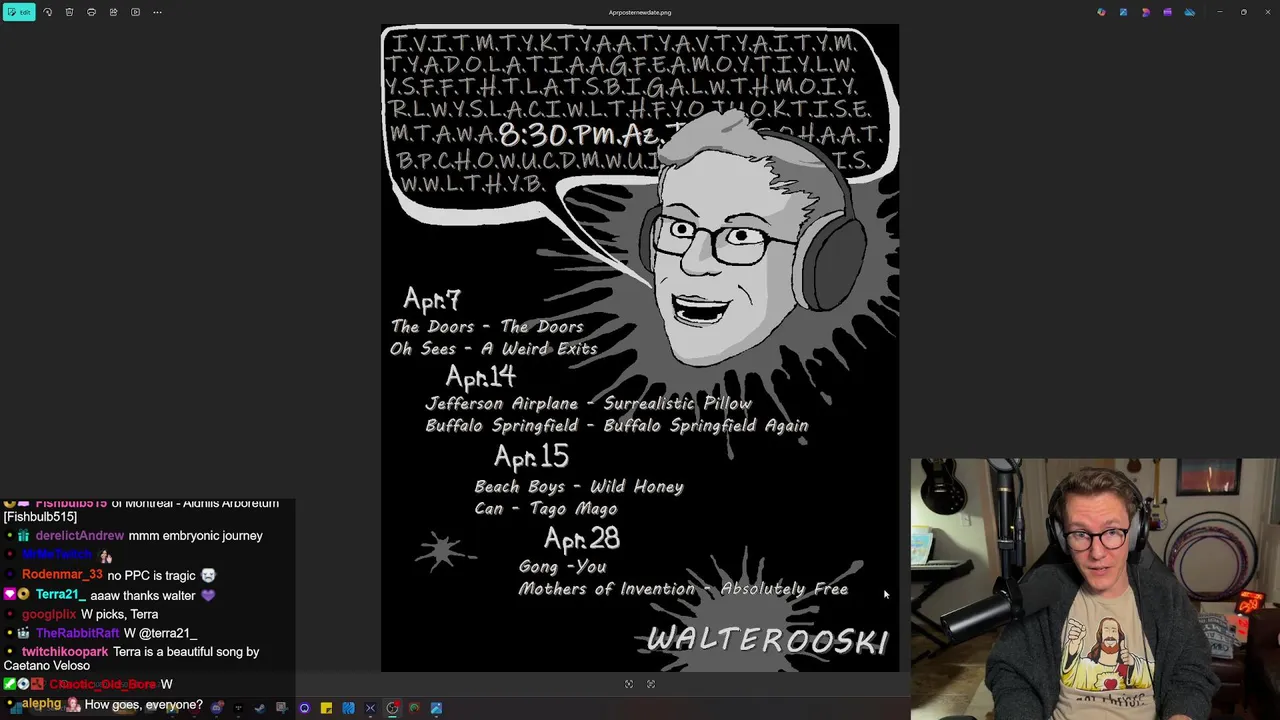Open the dark X-shaped taskbar app icon
The width and height of the screenshot is (1280, 720).
tap(370, 708)
